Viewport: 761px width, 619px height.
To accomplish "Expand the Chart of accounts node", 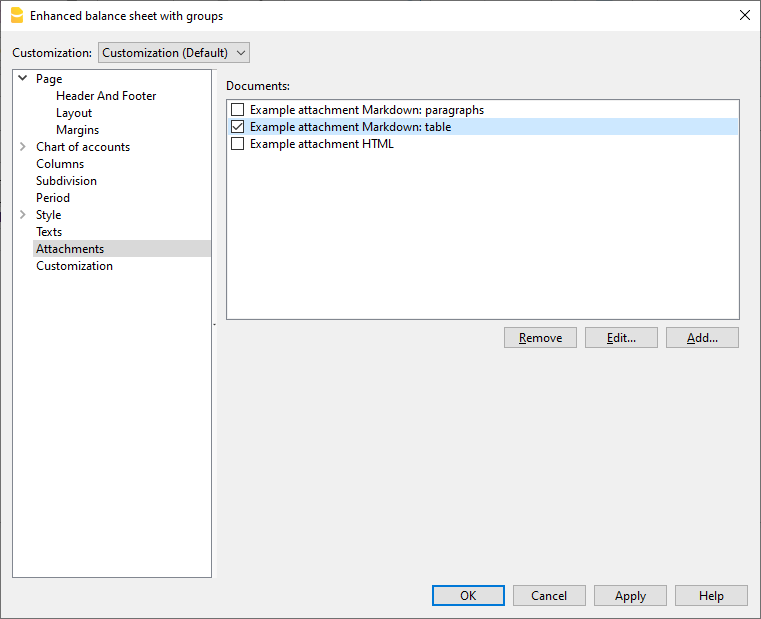I will point(23,147).
